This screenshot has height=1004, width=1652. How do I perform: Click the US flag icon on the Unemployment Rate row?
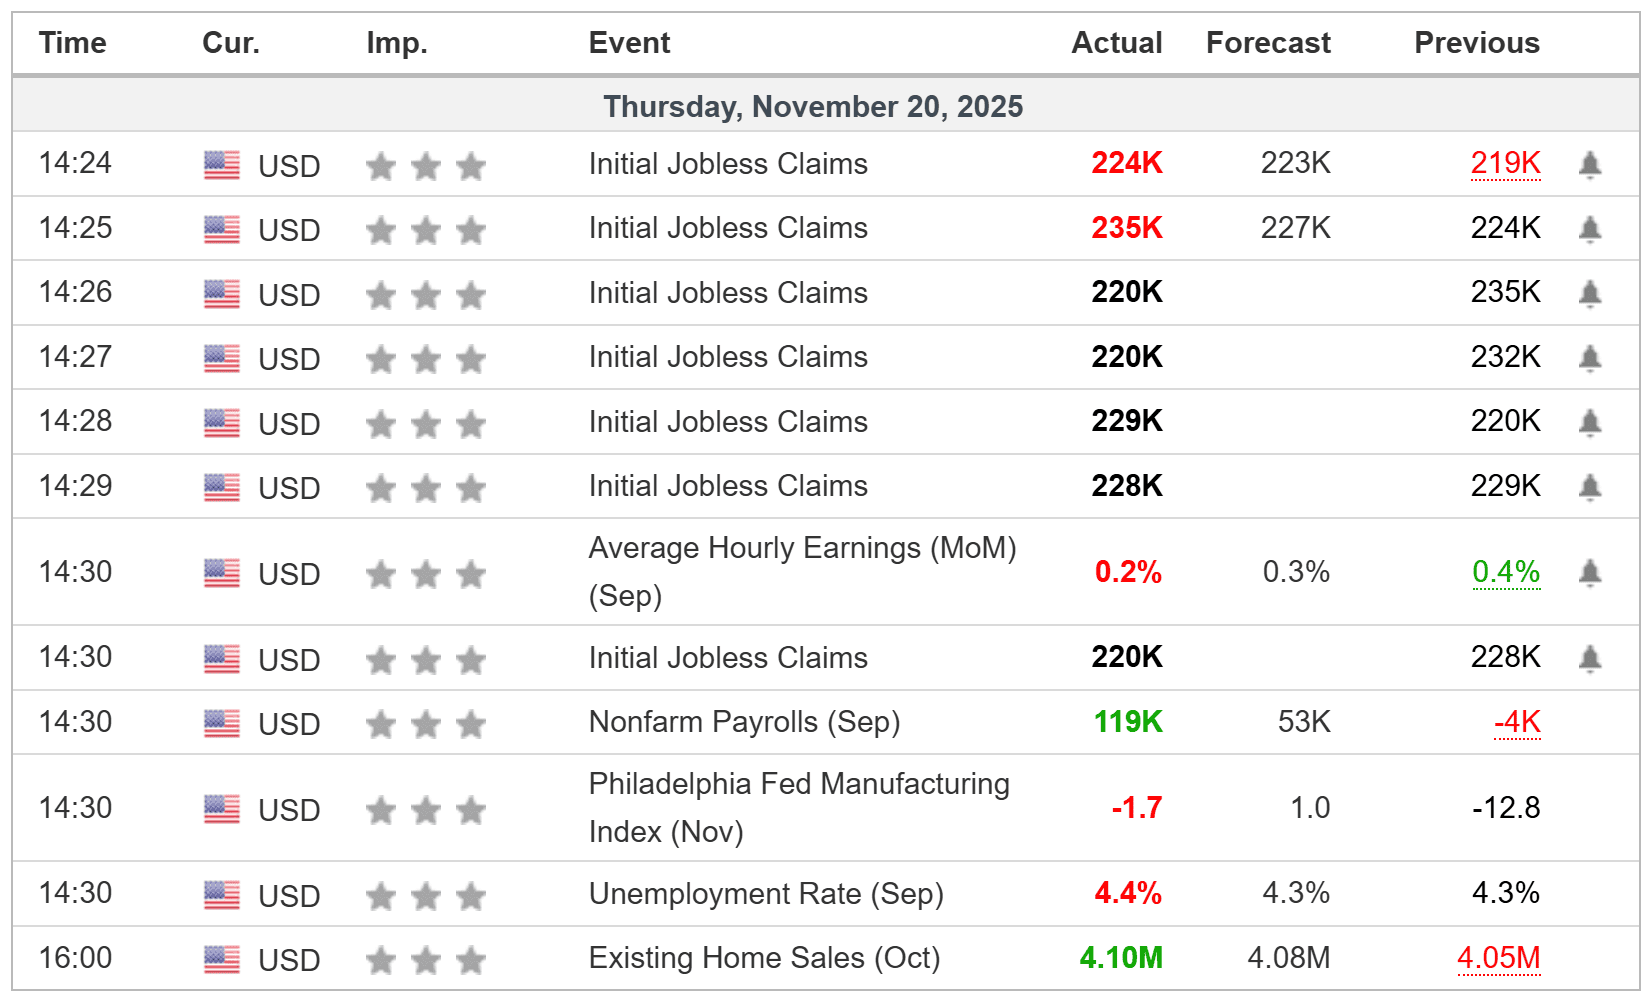[x=222, y=893]
